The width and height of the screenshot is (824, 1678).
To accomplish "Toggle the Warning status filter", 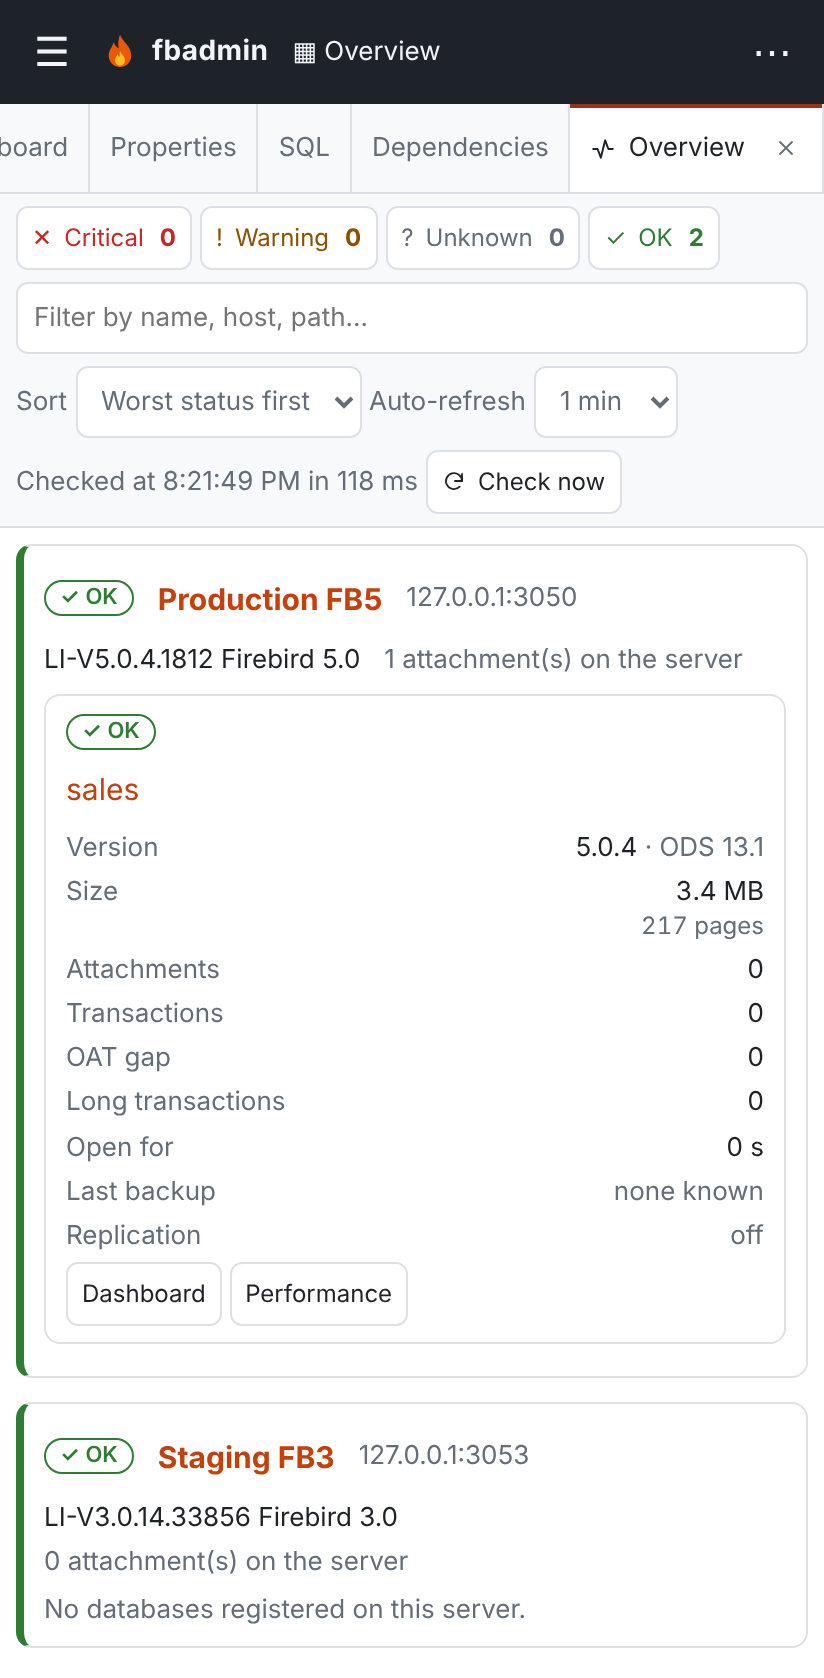I will (289, 238).
